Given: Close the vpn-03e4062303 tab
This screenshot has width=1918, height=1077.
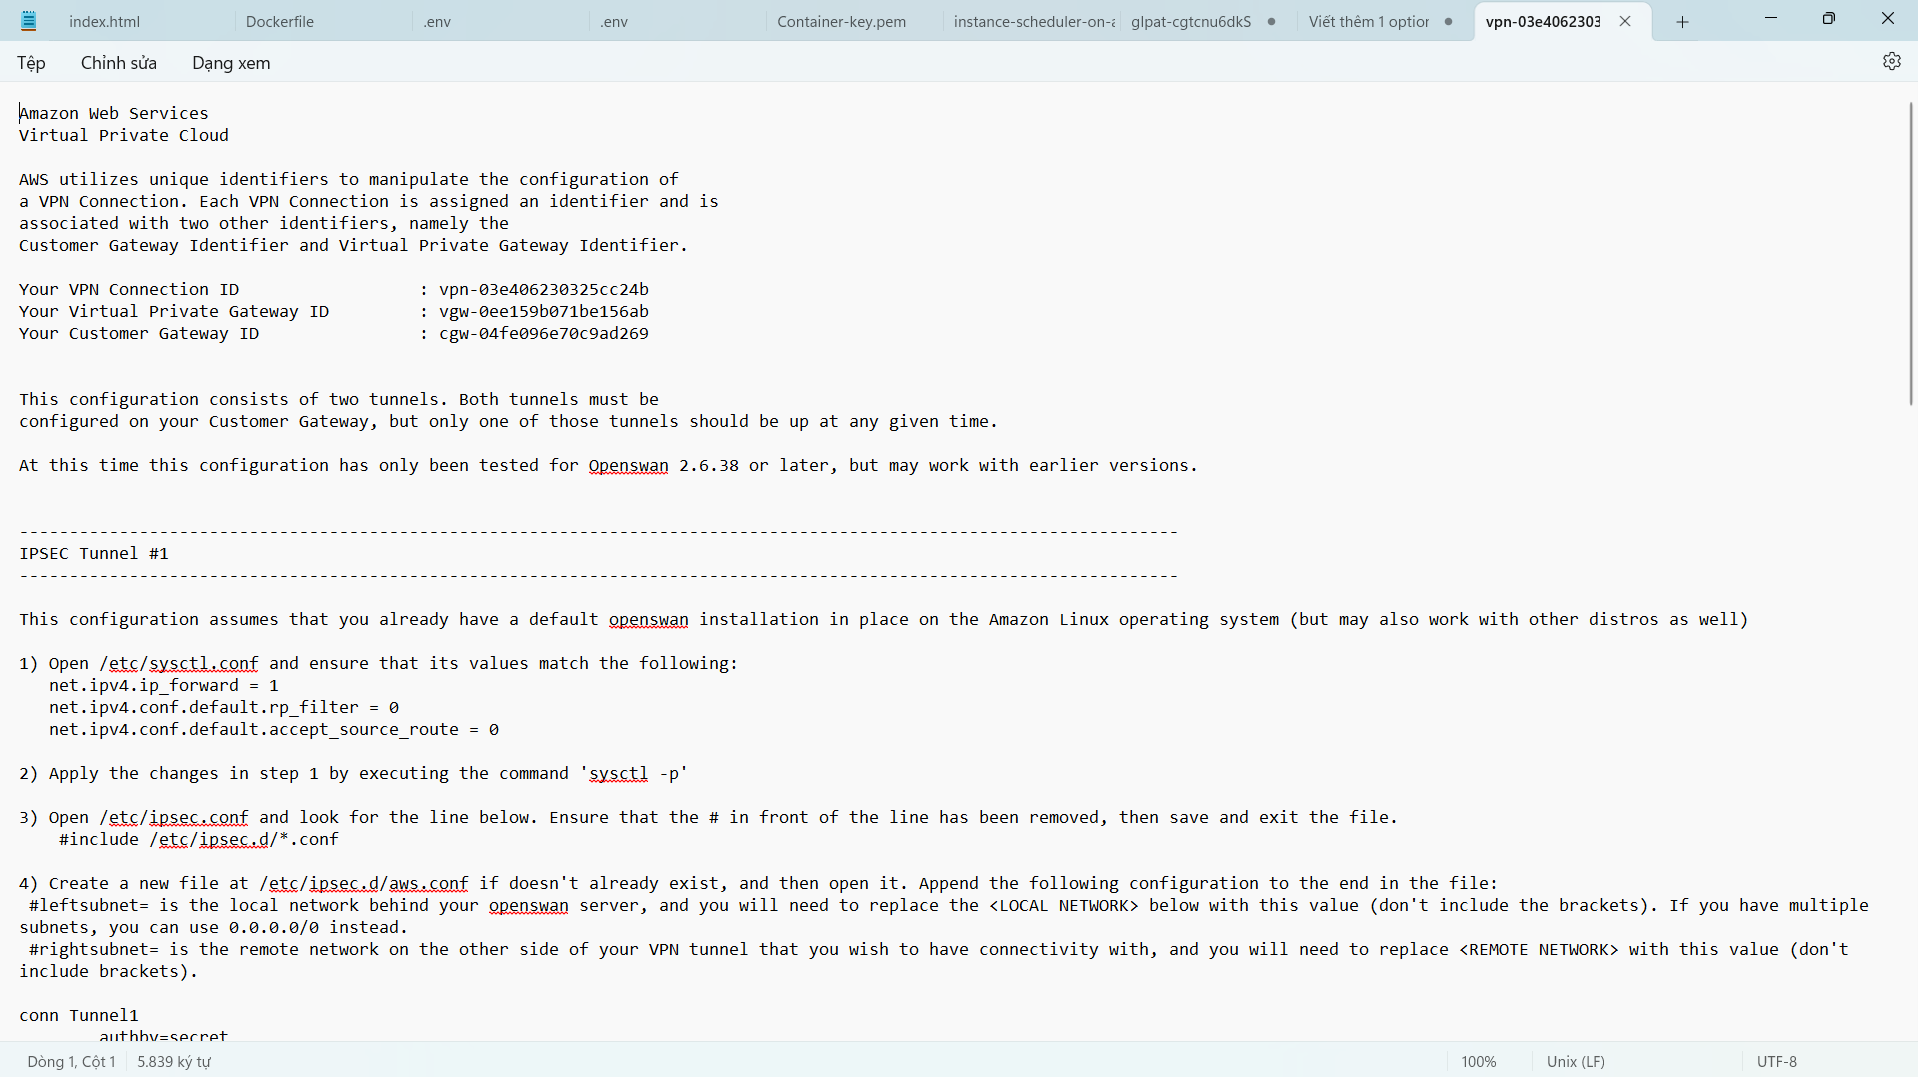Looking at the screenshot, I should [1625, 21].
